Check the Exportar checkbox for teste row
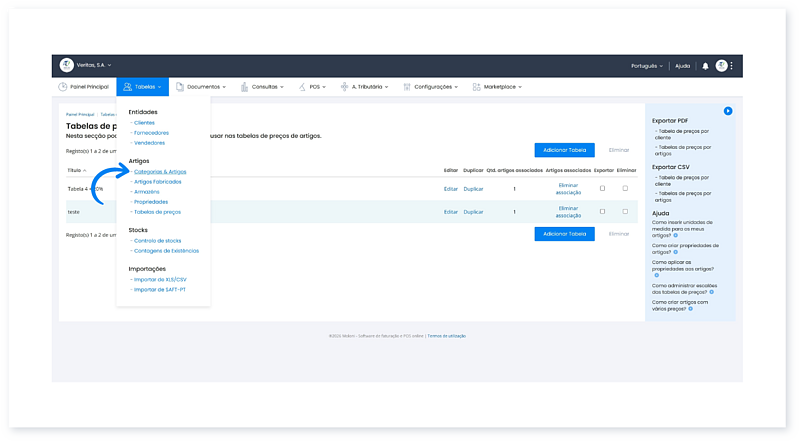The width and height of the screenshot is (800, 442). coord(602,212)
